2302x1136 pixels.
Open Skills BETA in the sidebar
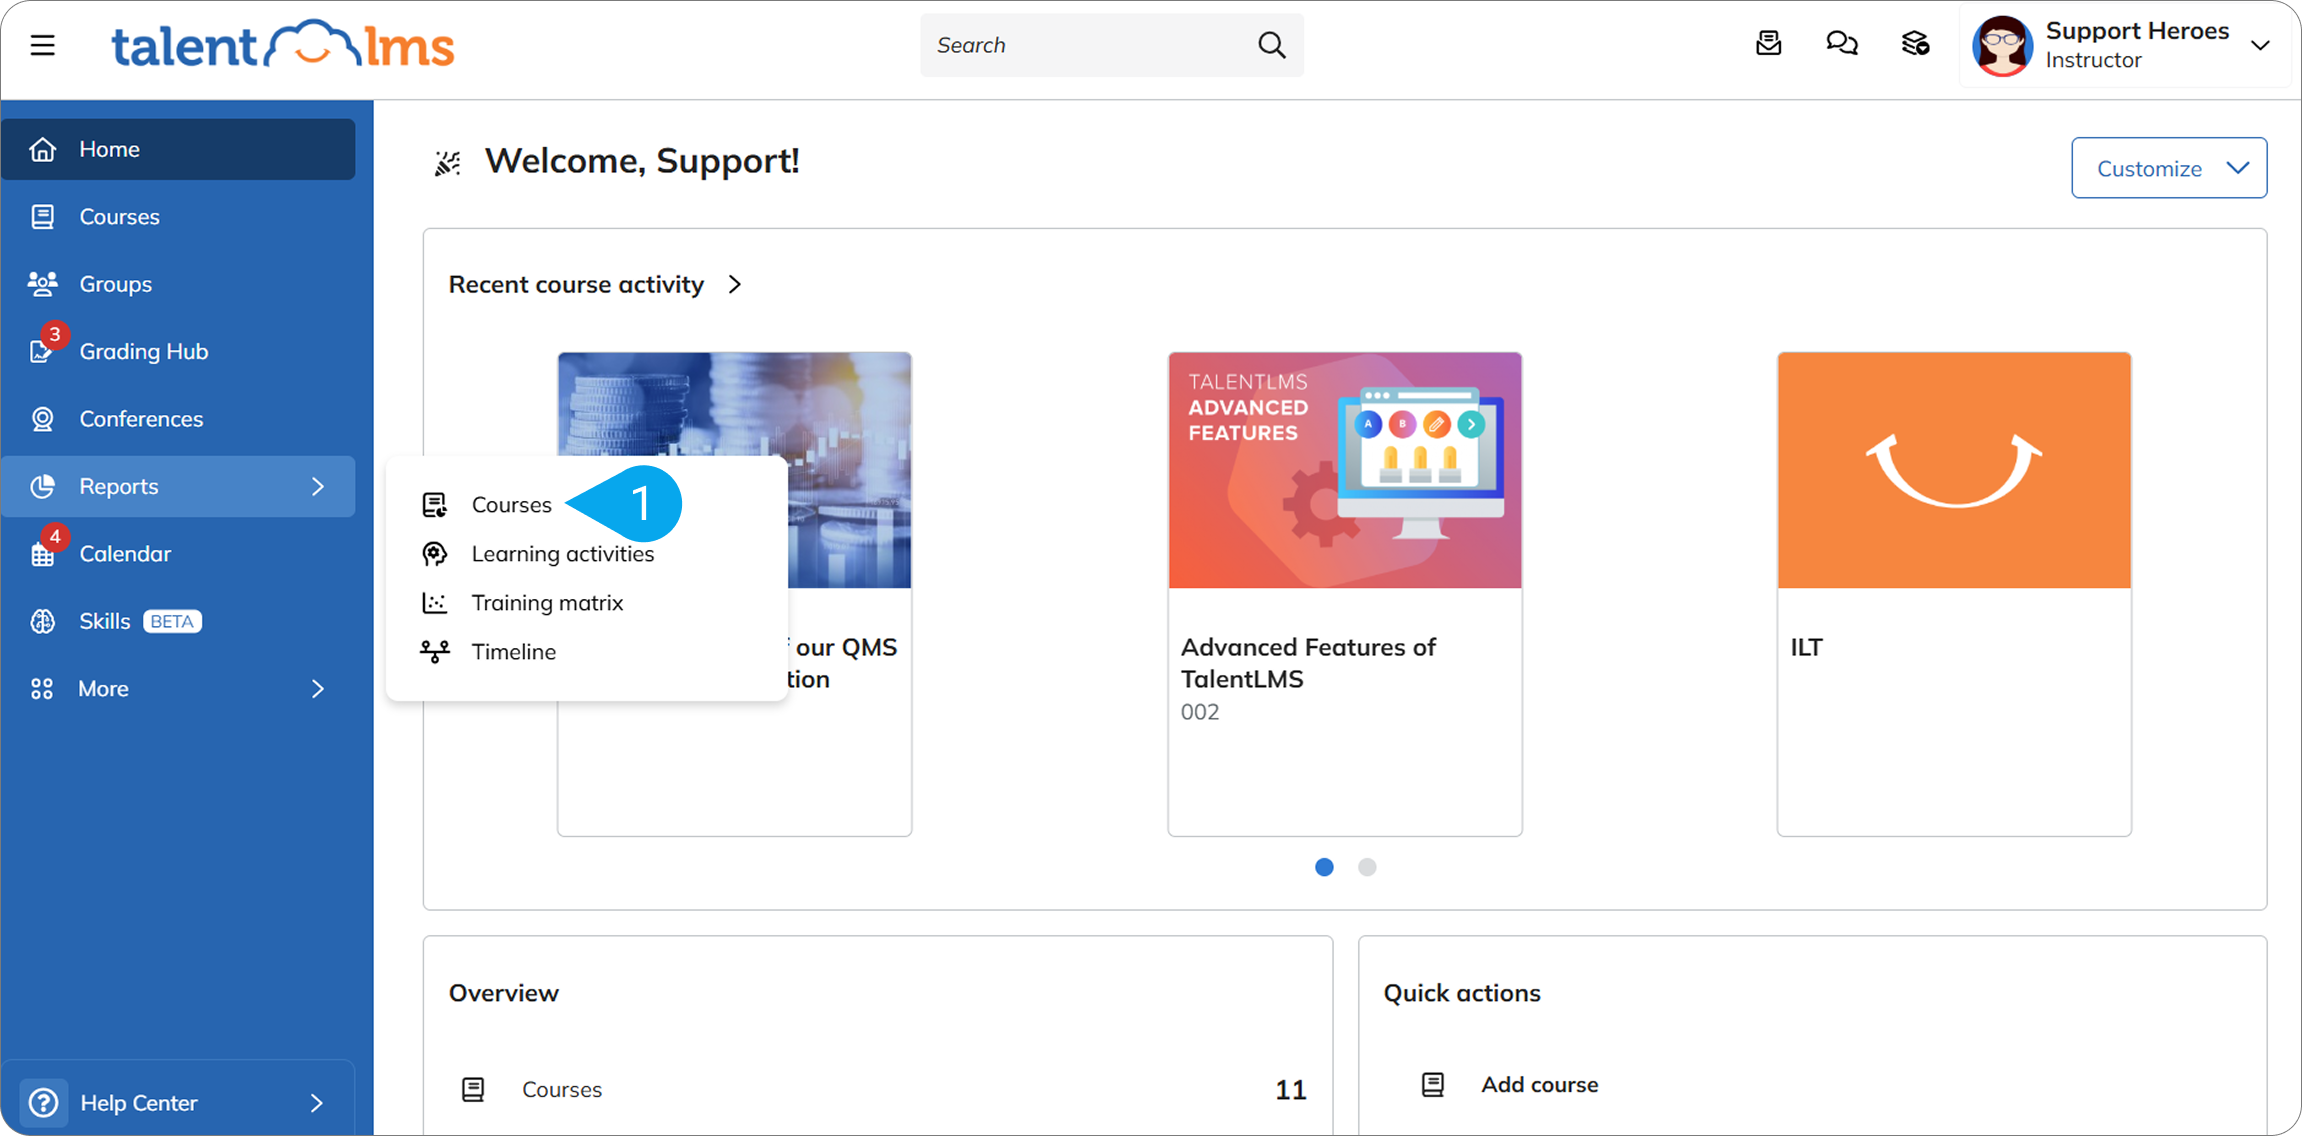click(x=178, y=621)
